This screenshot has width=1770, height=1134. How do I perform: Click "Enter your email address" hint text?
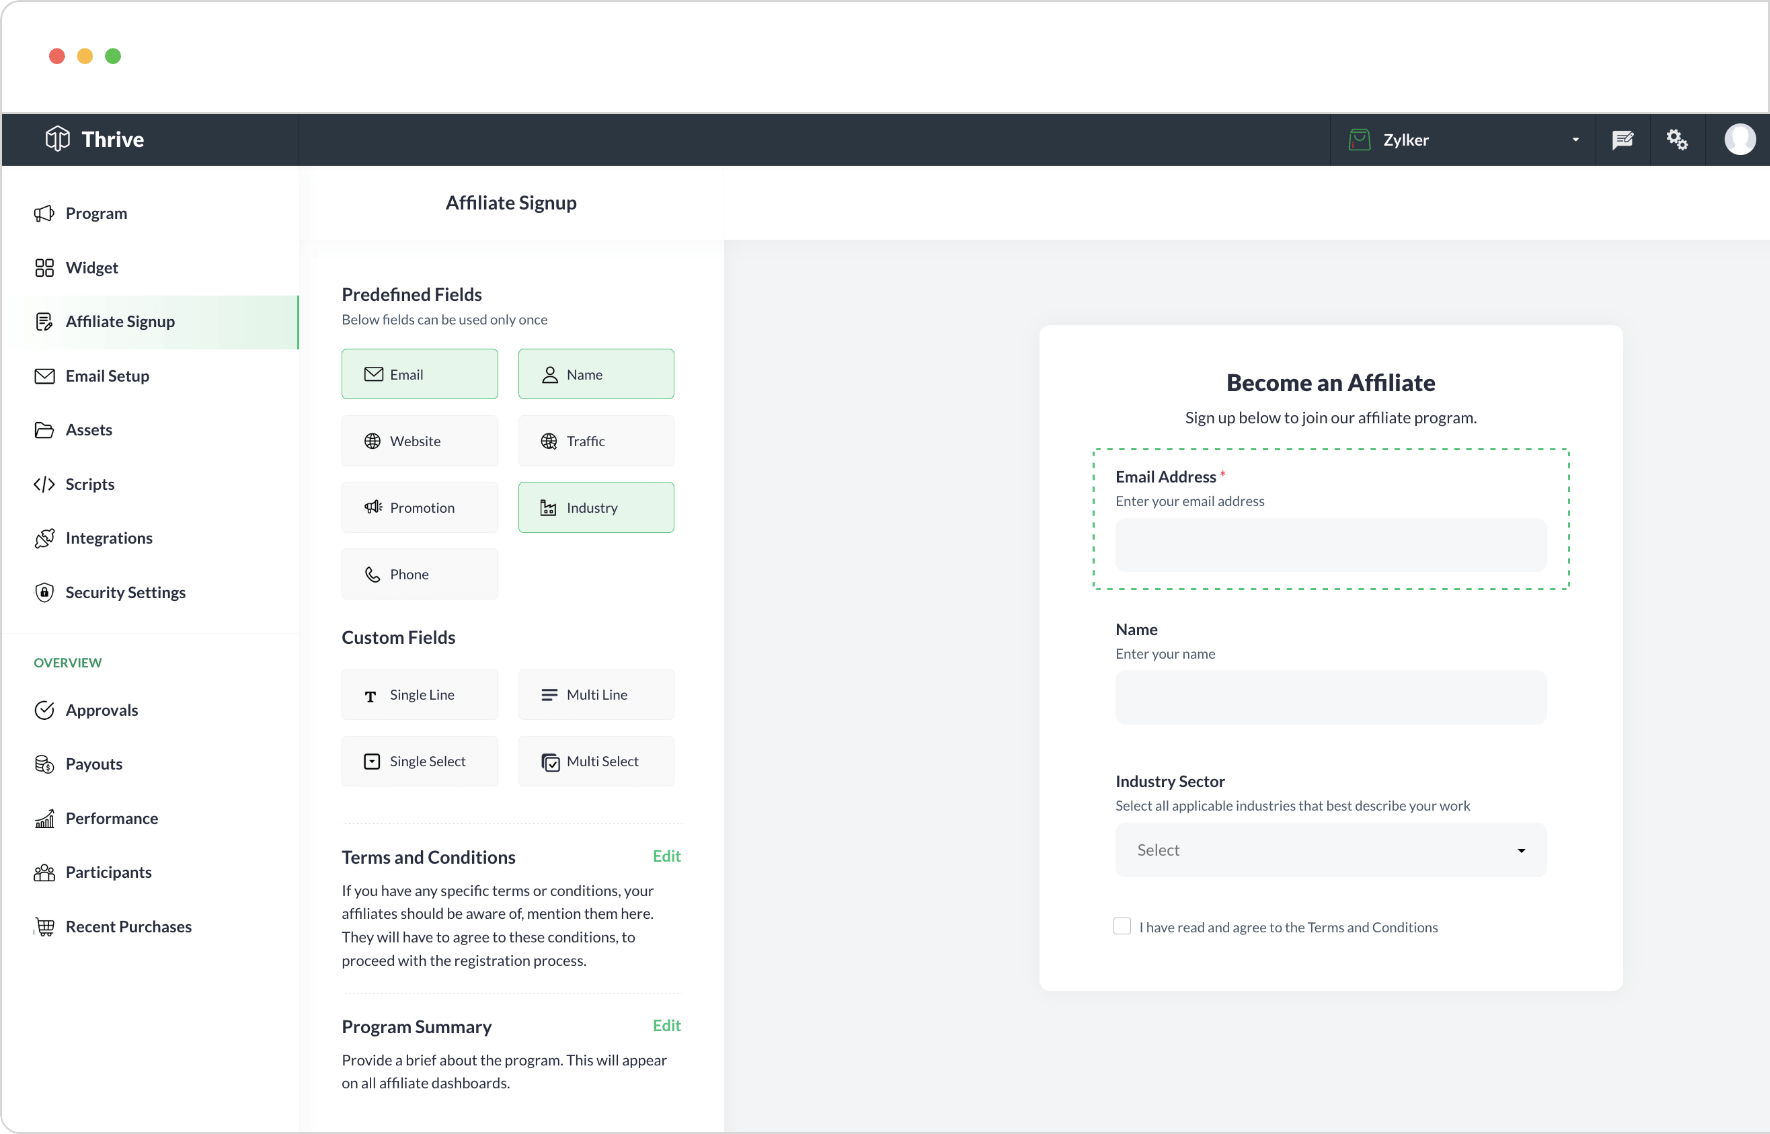[1190, 501]
